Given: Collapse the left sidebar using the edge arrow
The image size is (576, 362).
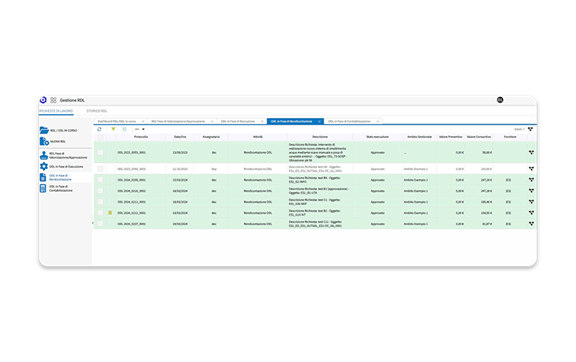Looking at the screenshot, I should point(93,223).
